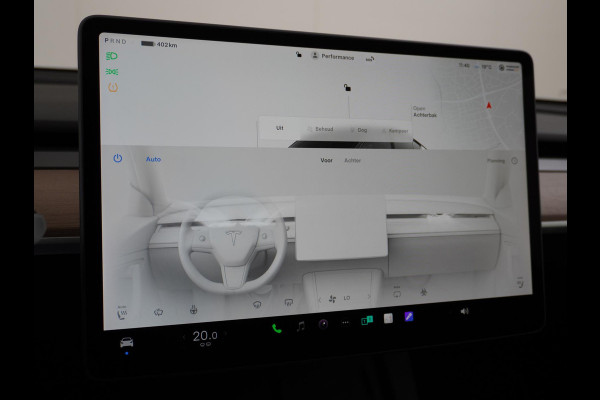
Task: Tap the volume speaker icon
Action: tap(463, 311)
